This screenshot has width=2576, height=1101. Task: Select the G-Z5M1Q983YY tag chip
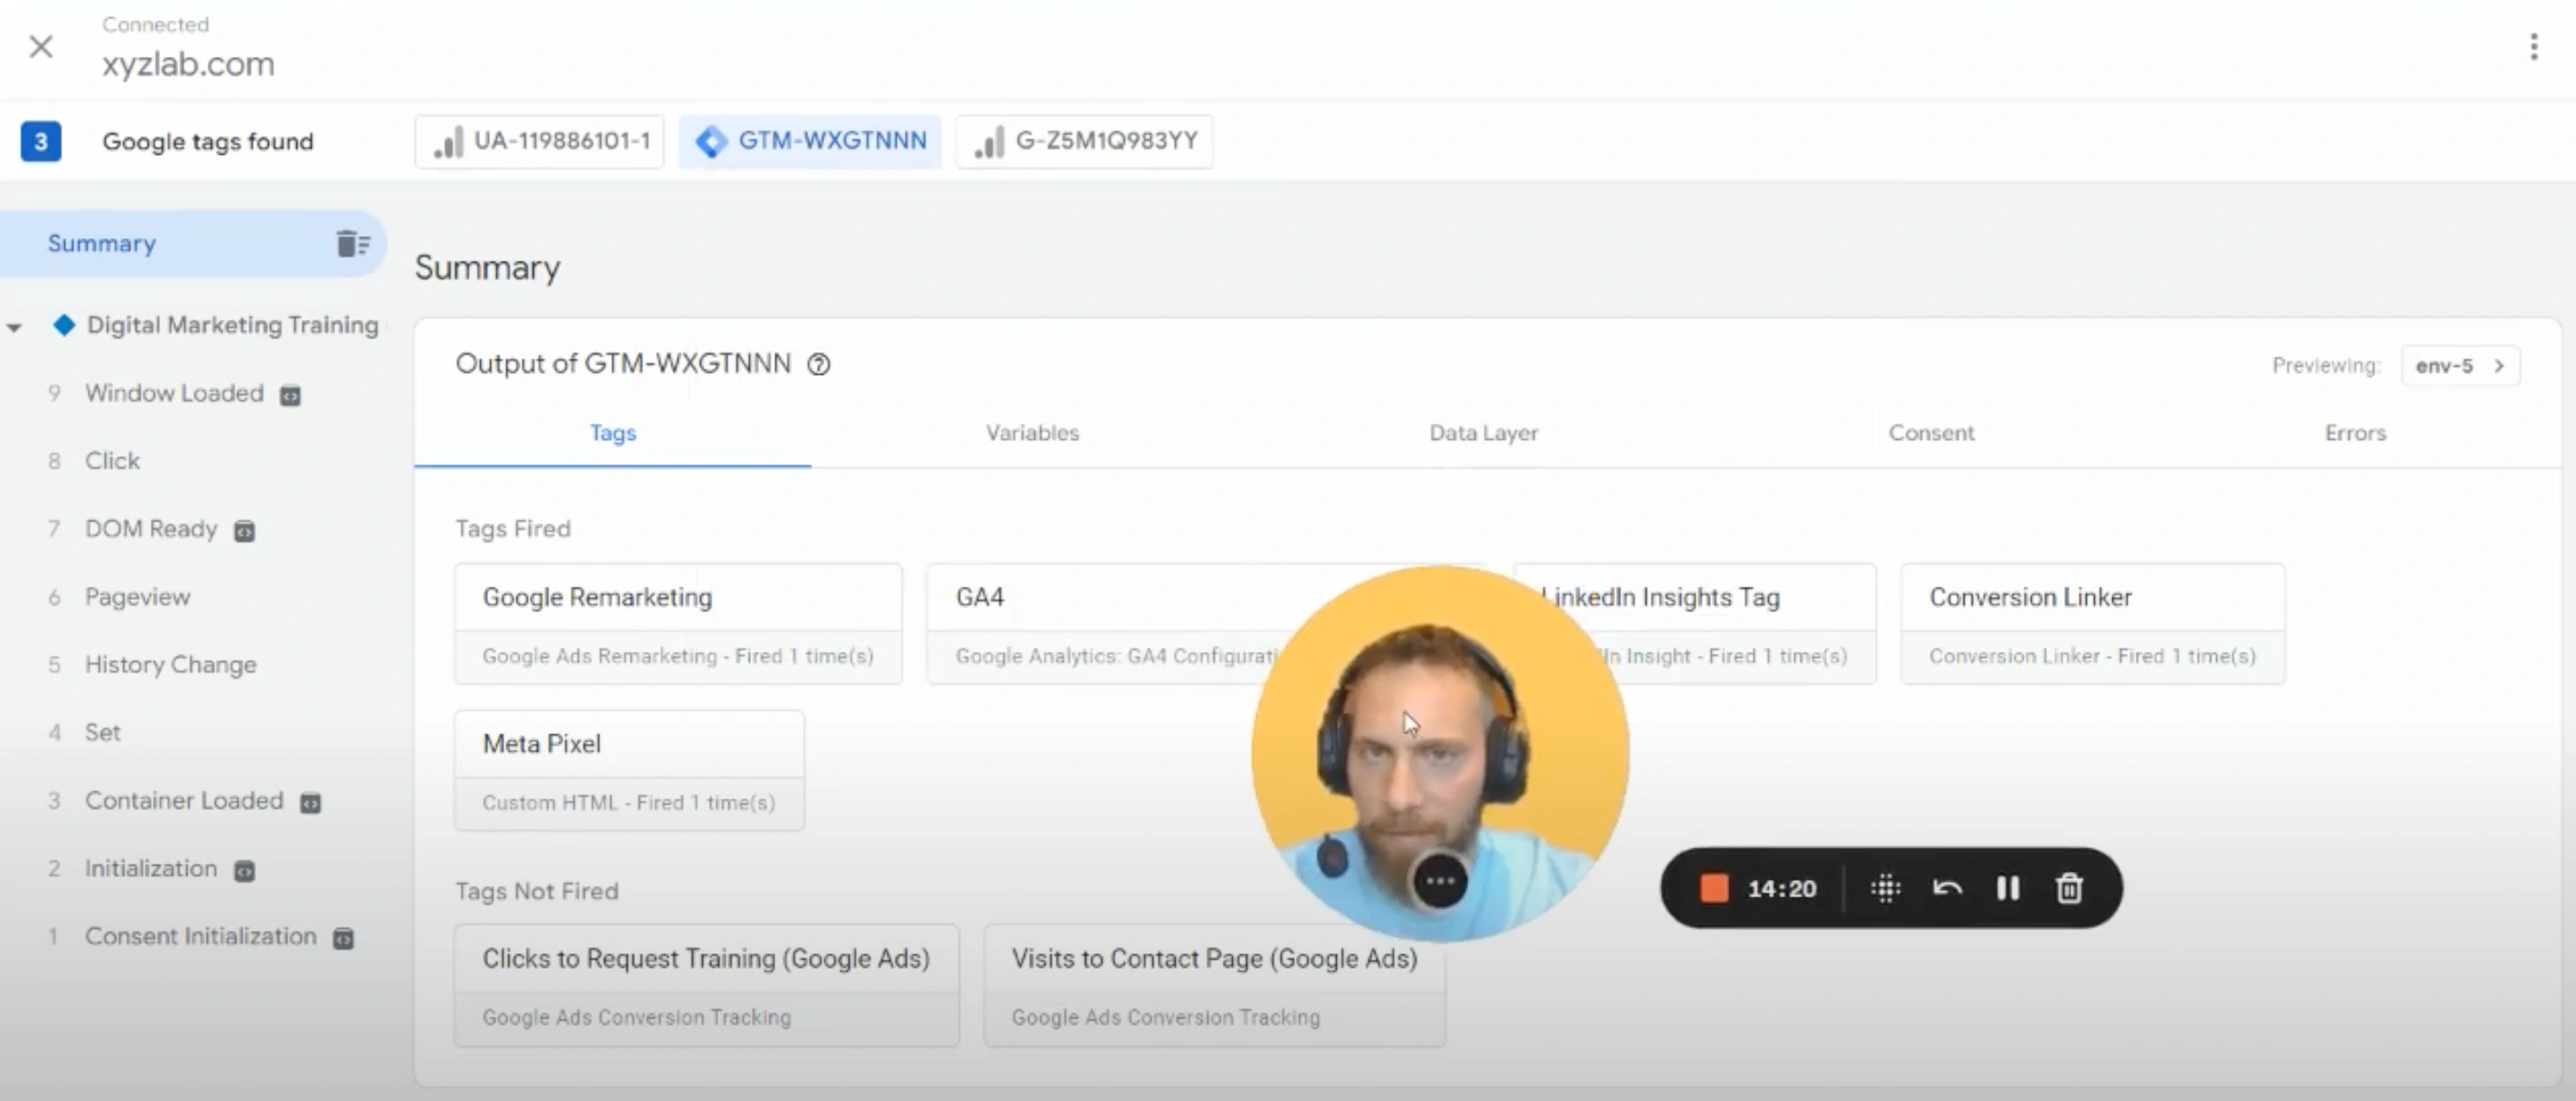(x=1084, y=141)
